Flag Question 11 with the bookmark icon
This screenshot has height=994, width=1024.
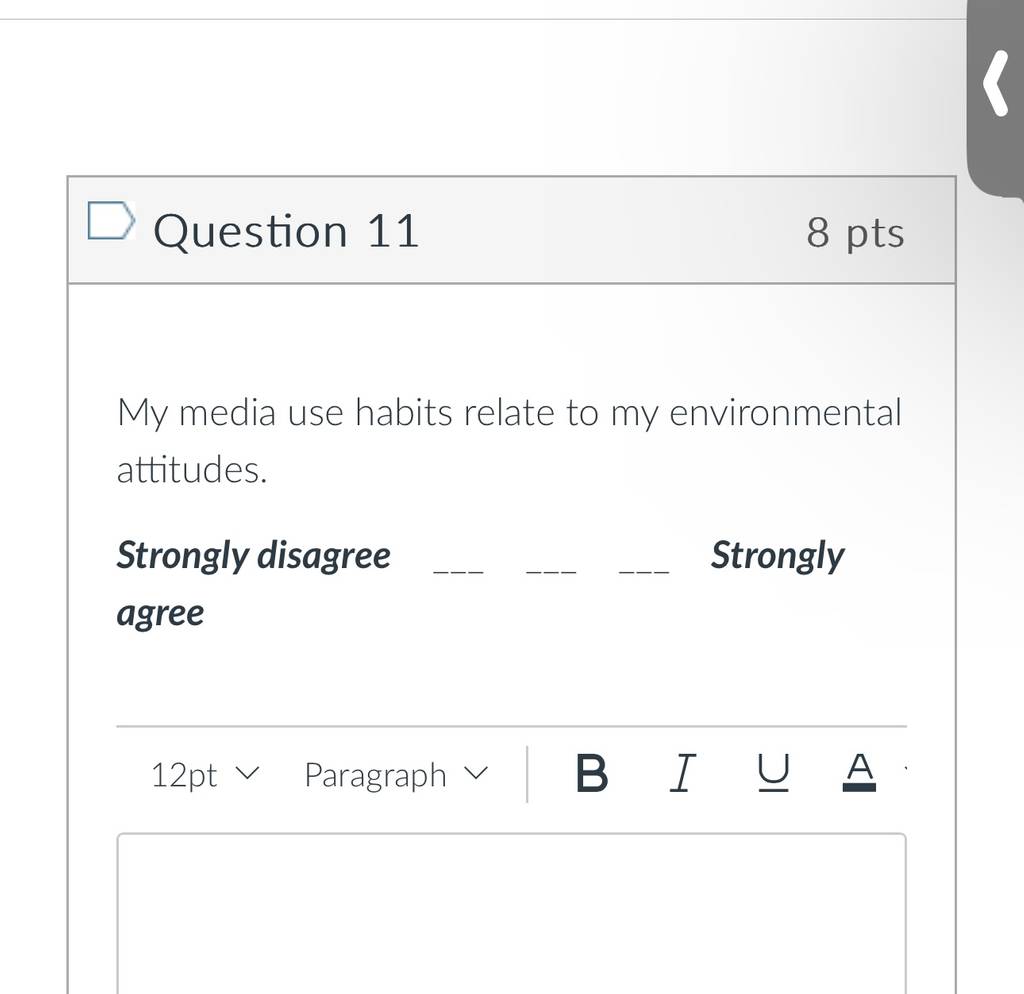(112, 221)
